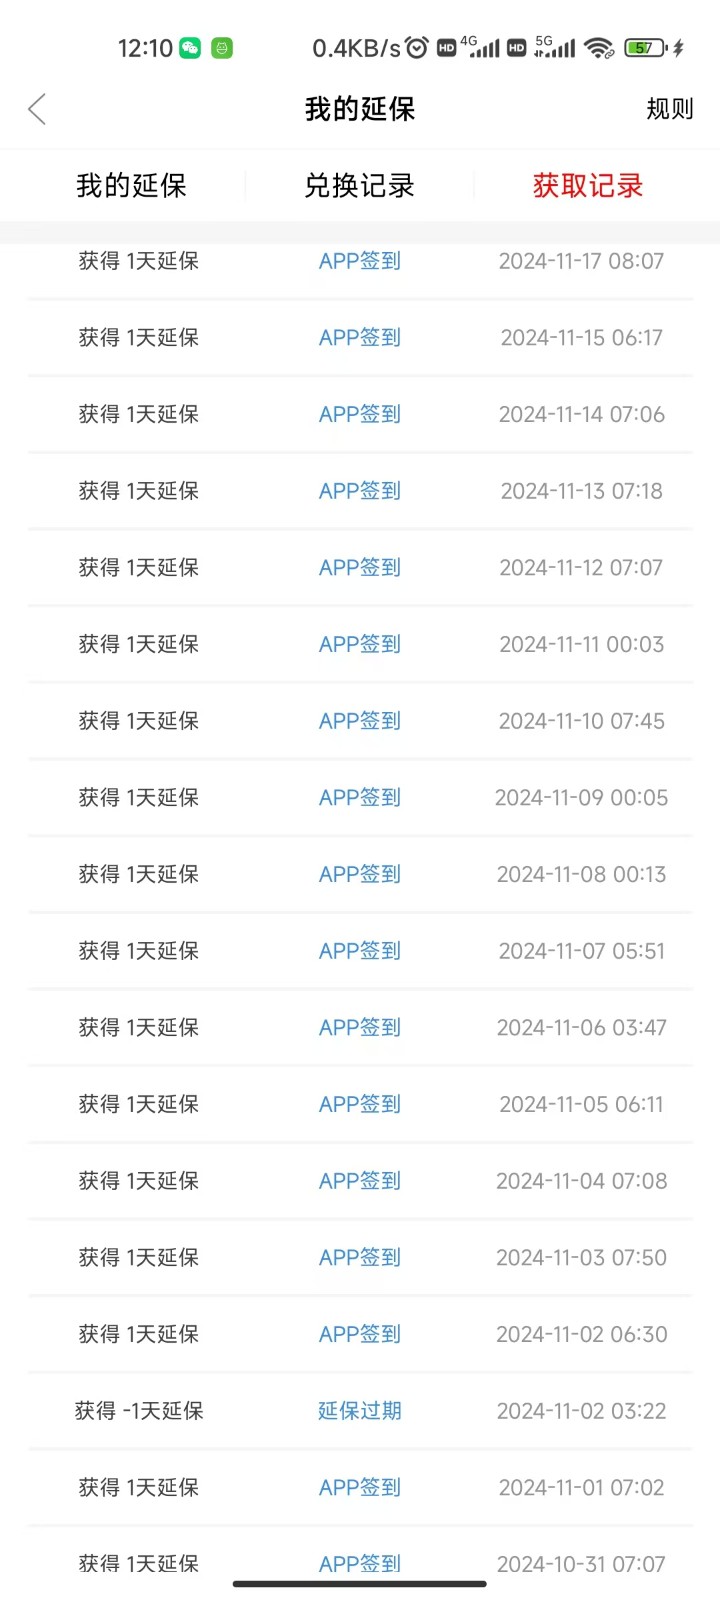Tap the battery indicator icon
Viewport: 720px width, 1600px height.
coord(645,48)
